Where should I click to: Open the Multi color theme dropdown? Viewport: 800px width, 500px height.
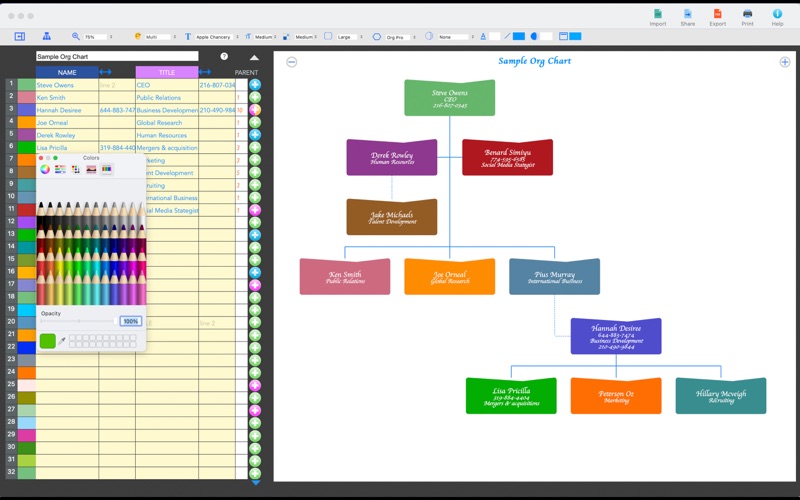(x=160, y=37)
